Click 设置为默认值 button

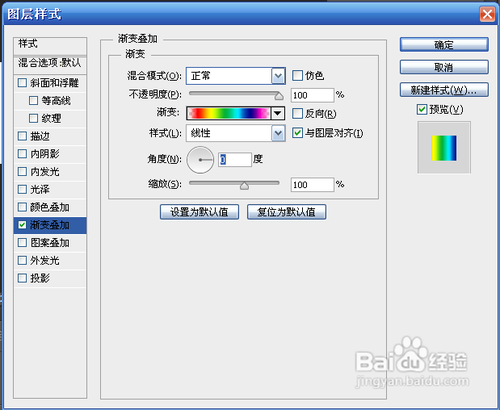199,212
